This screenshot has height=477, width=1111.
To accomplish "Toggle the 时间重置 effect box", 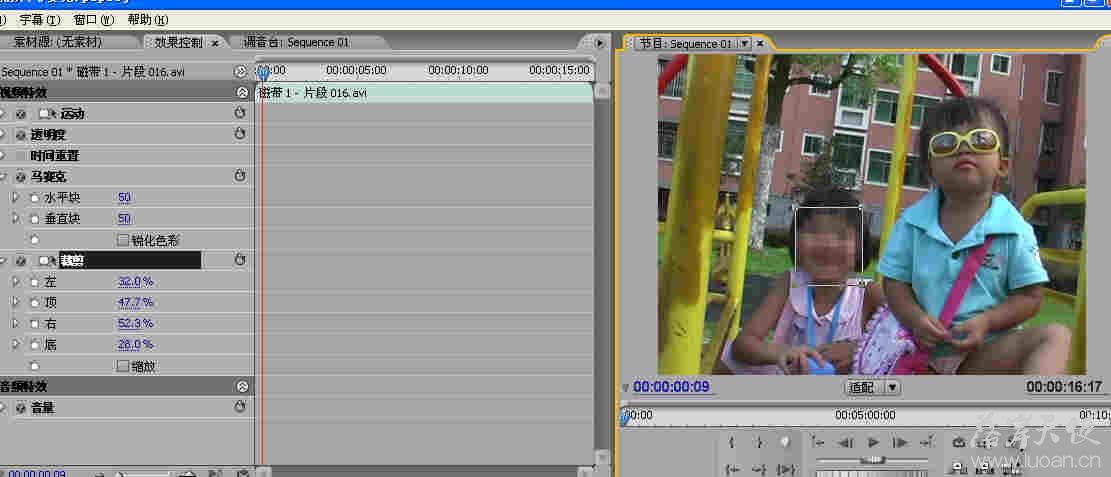I will click(21, 155).
